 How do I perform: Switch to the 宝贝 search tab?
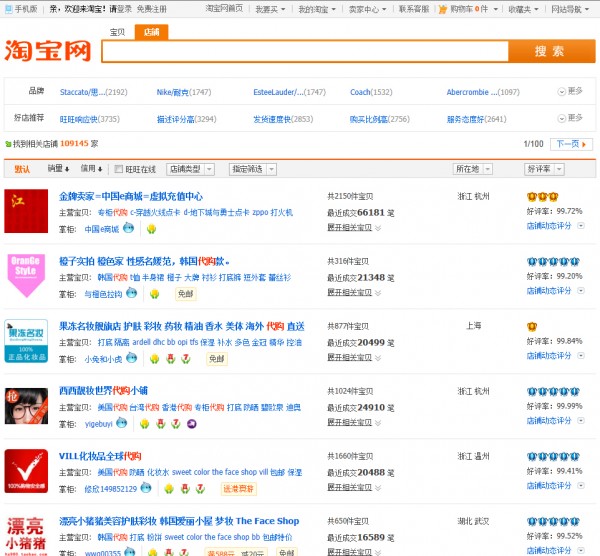point(117,32)
